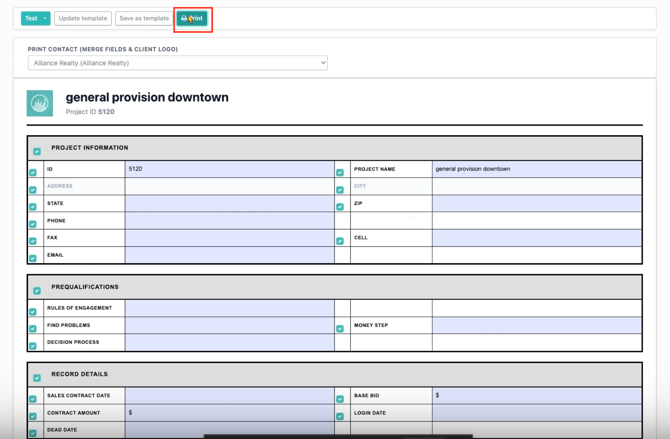Uncheck the Project Name checkbox

coord(340,173)
